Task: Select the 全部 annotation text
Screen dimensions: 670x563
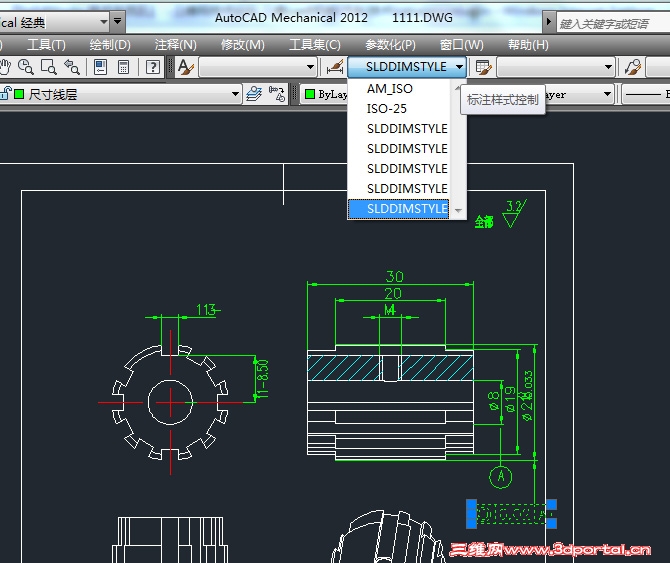Action: click(484, 222)
